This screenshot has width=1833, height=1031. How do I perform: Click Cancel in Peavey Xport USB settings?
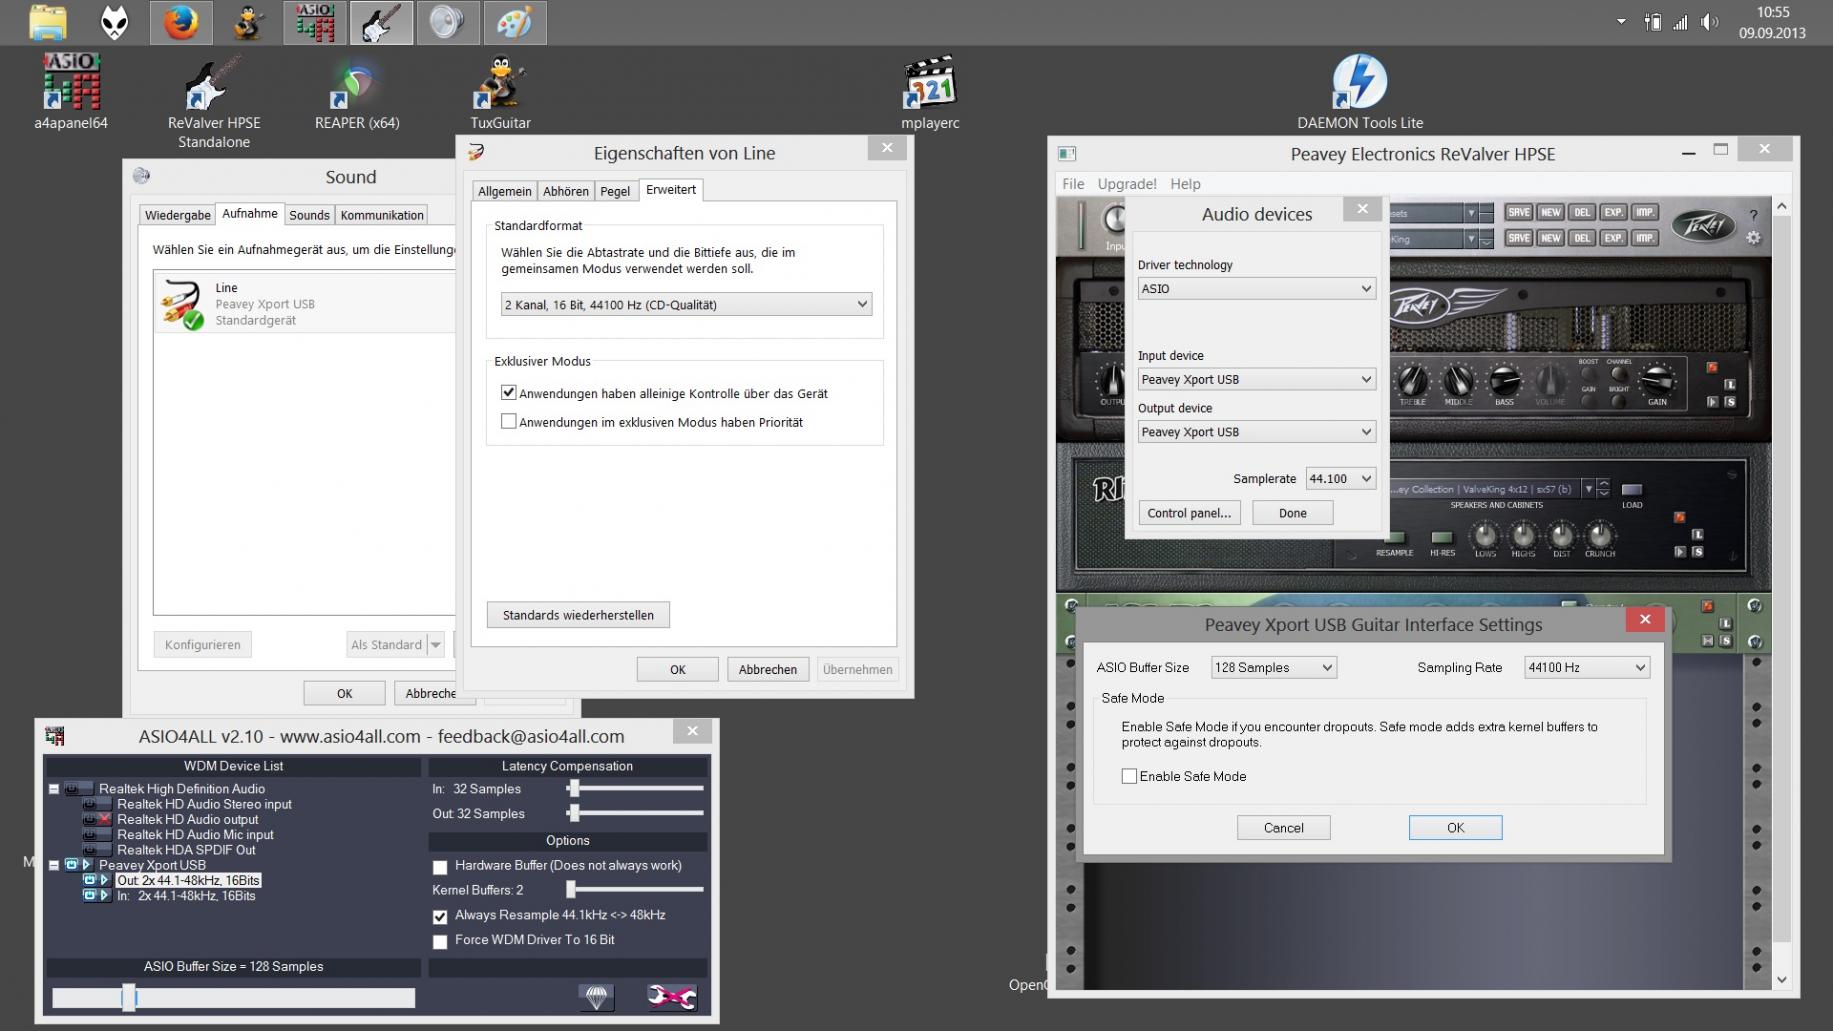pyautogui.click(x=1283, y=828)
